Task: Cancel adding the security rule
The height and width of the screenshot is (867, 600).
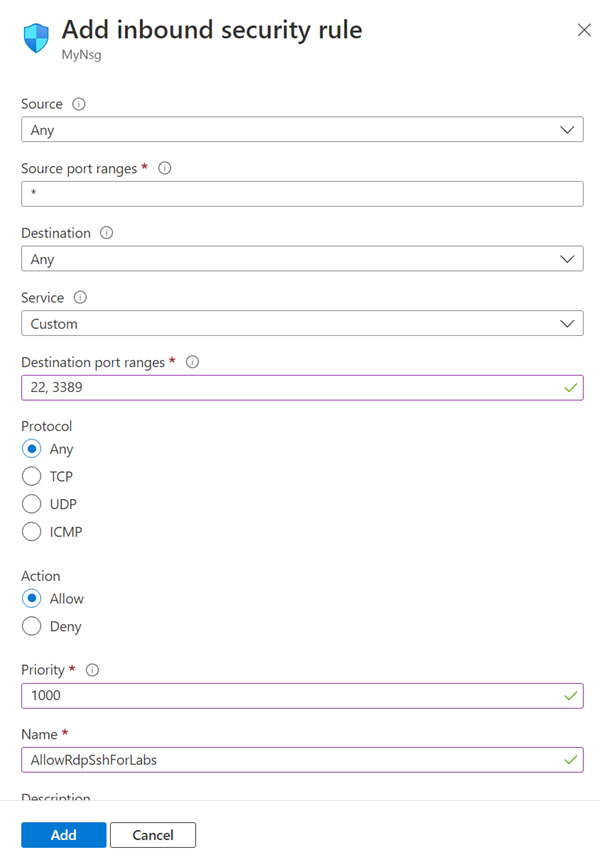Action: click(x=152, y=835)
